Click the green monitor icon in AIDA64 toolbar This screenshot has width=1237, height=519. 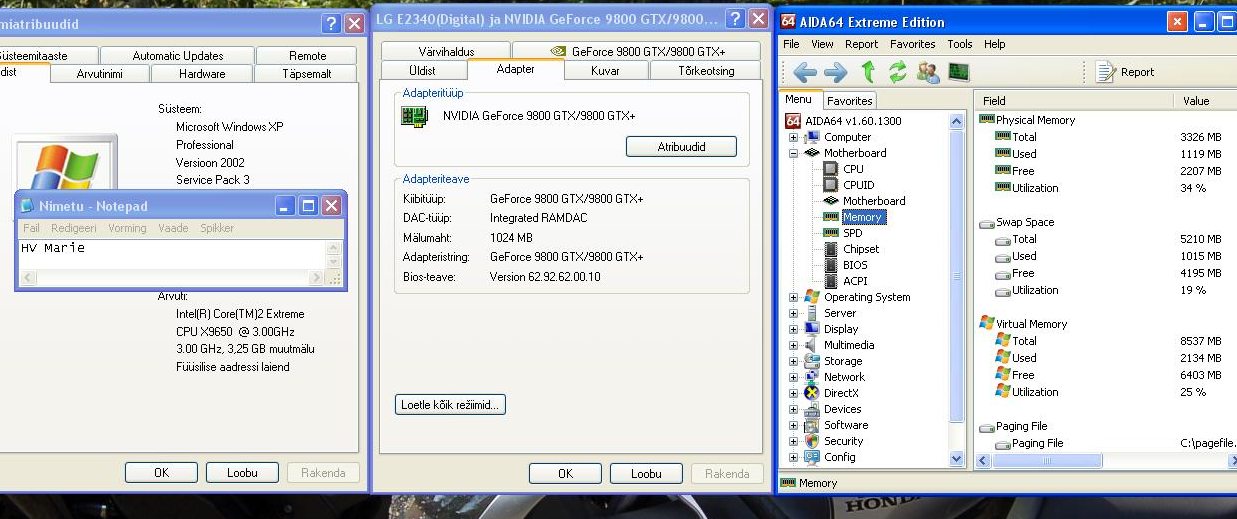tap(959, 71)
